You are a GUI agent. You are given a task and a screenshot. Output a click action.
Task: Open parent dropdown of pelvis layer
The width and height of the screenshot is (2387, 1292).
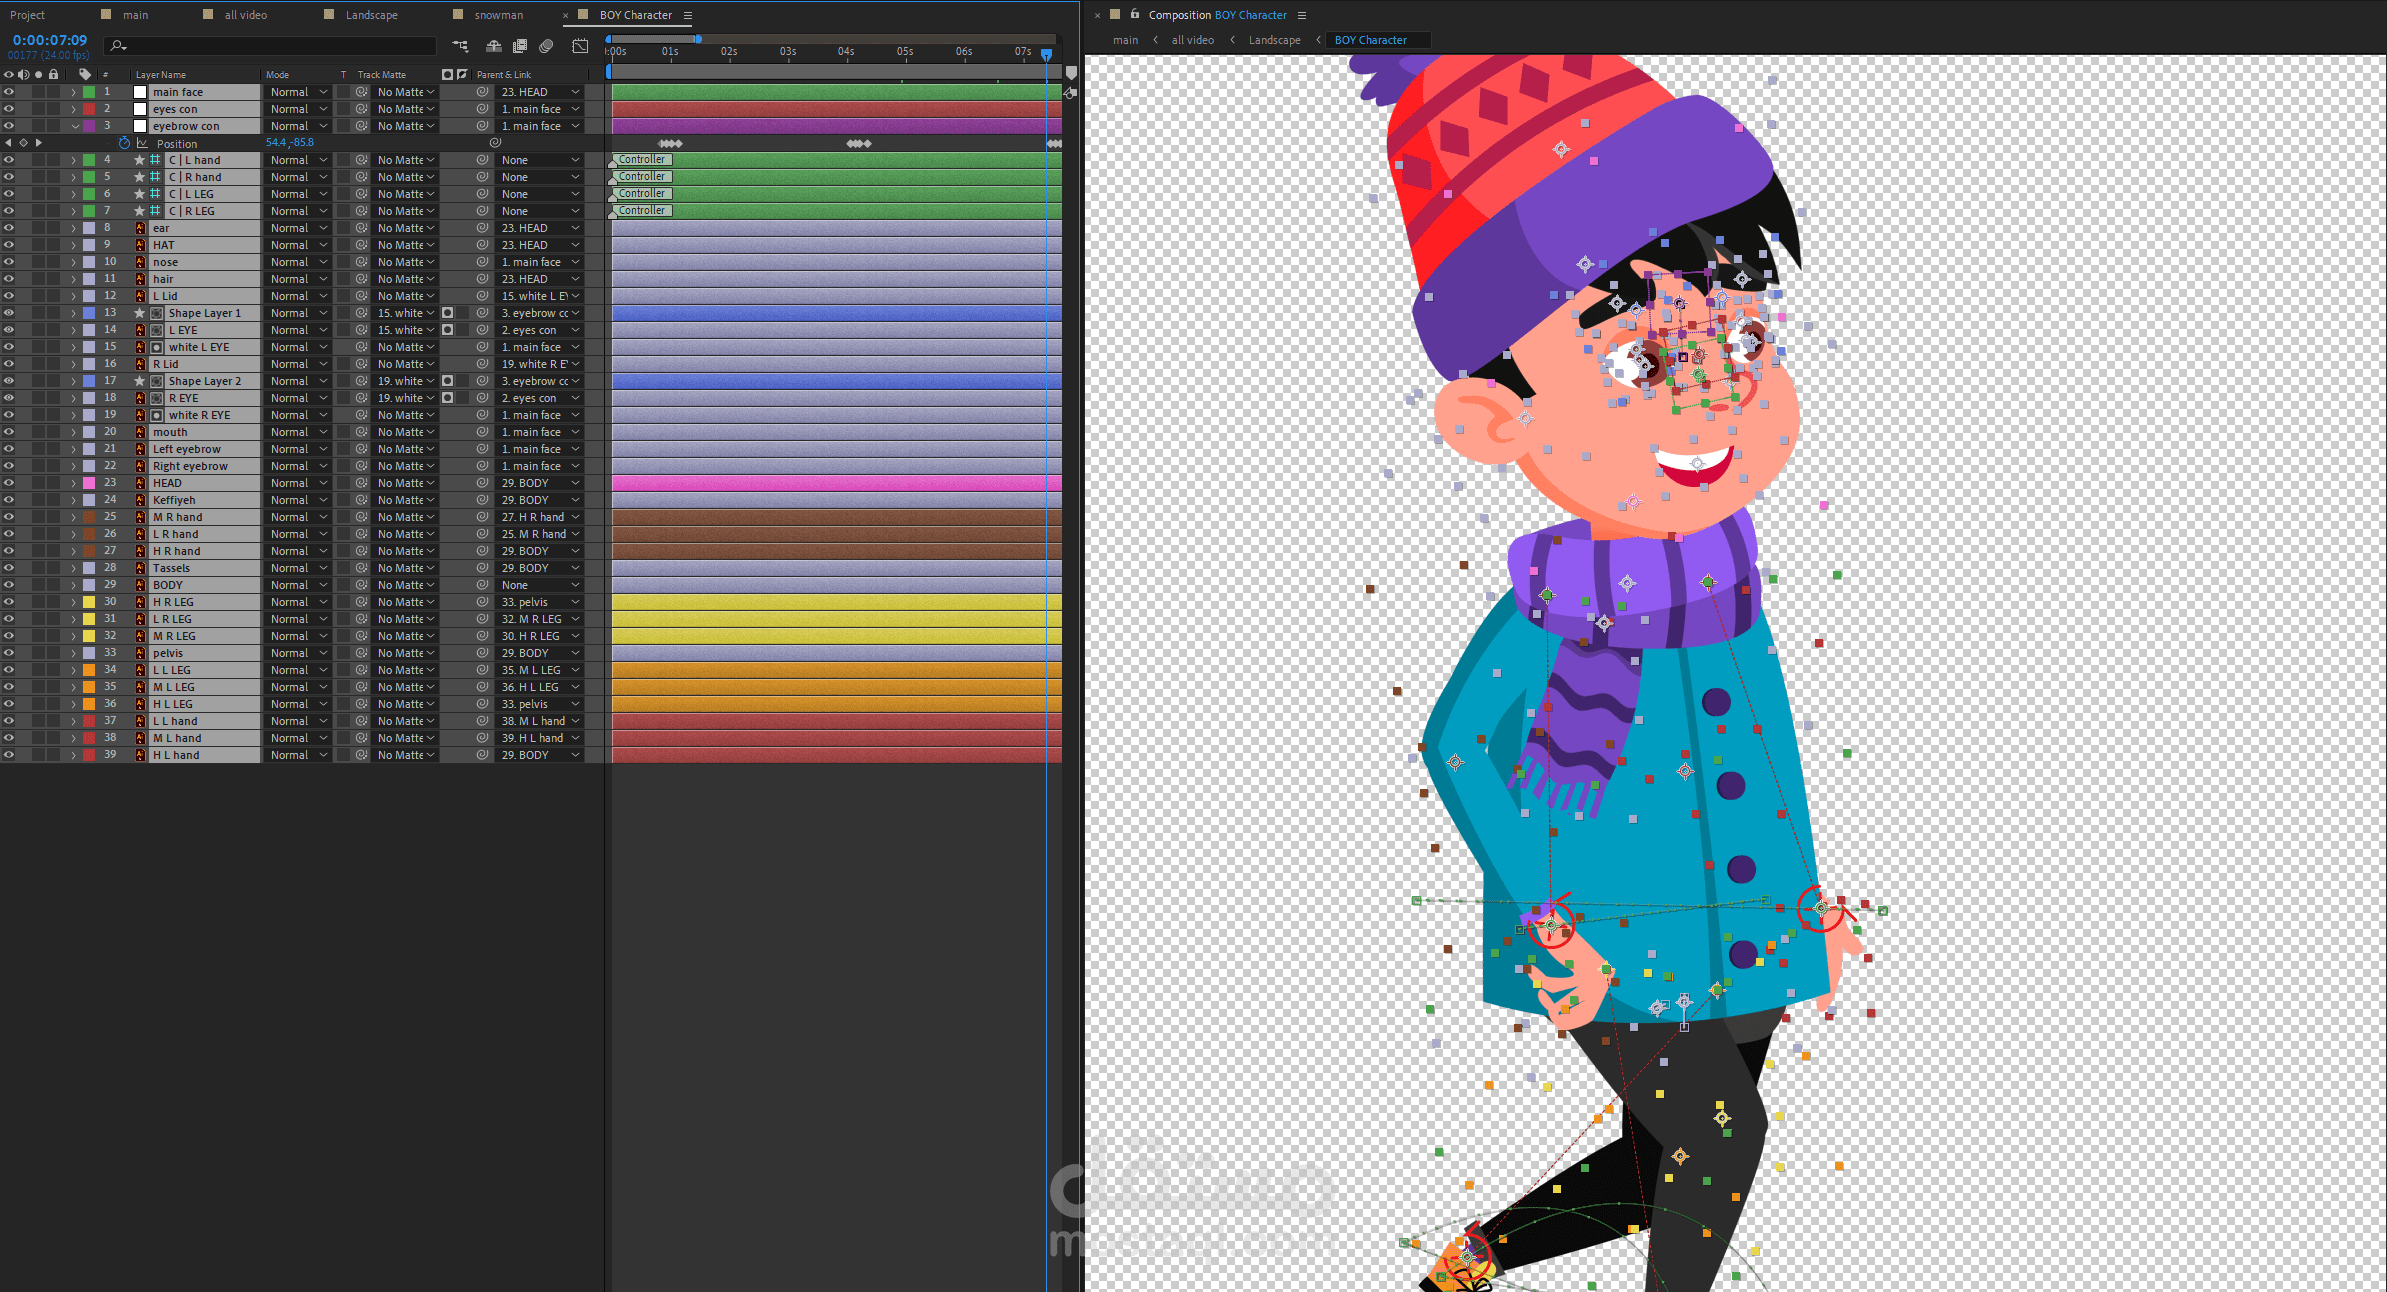(x=540, y=653)
